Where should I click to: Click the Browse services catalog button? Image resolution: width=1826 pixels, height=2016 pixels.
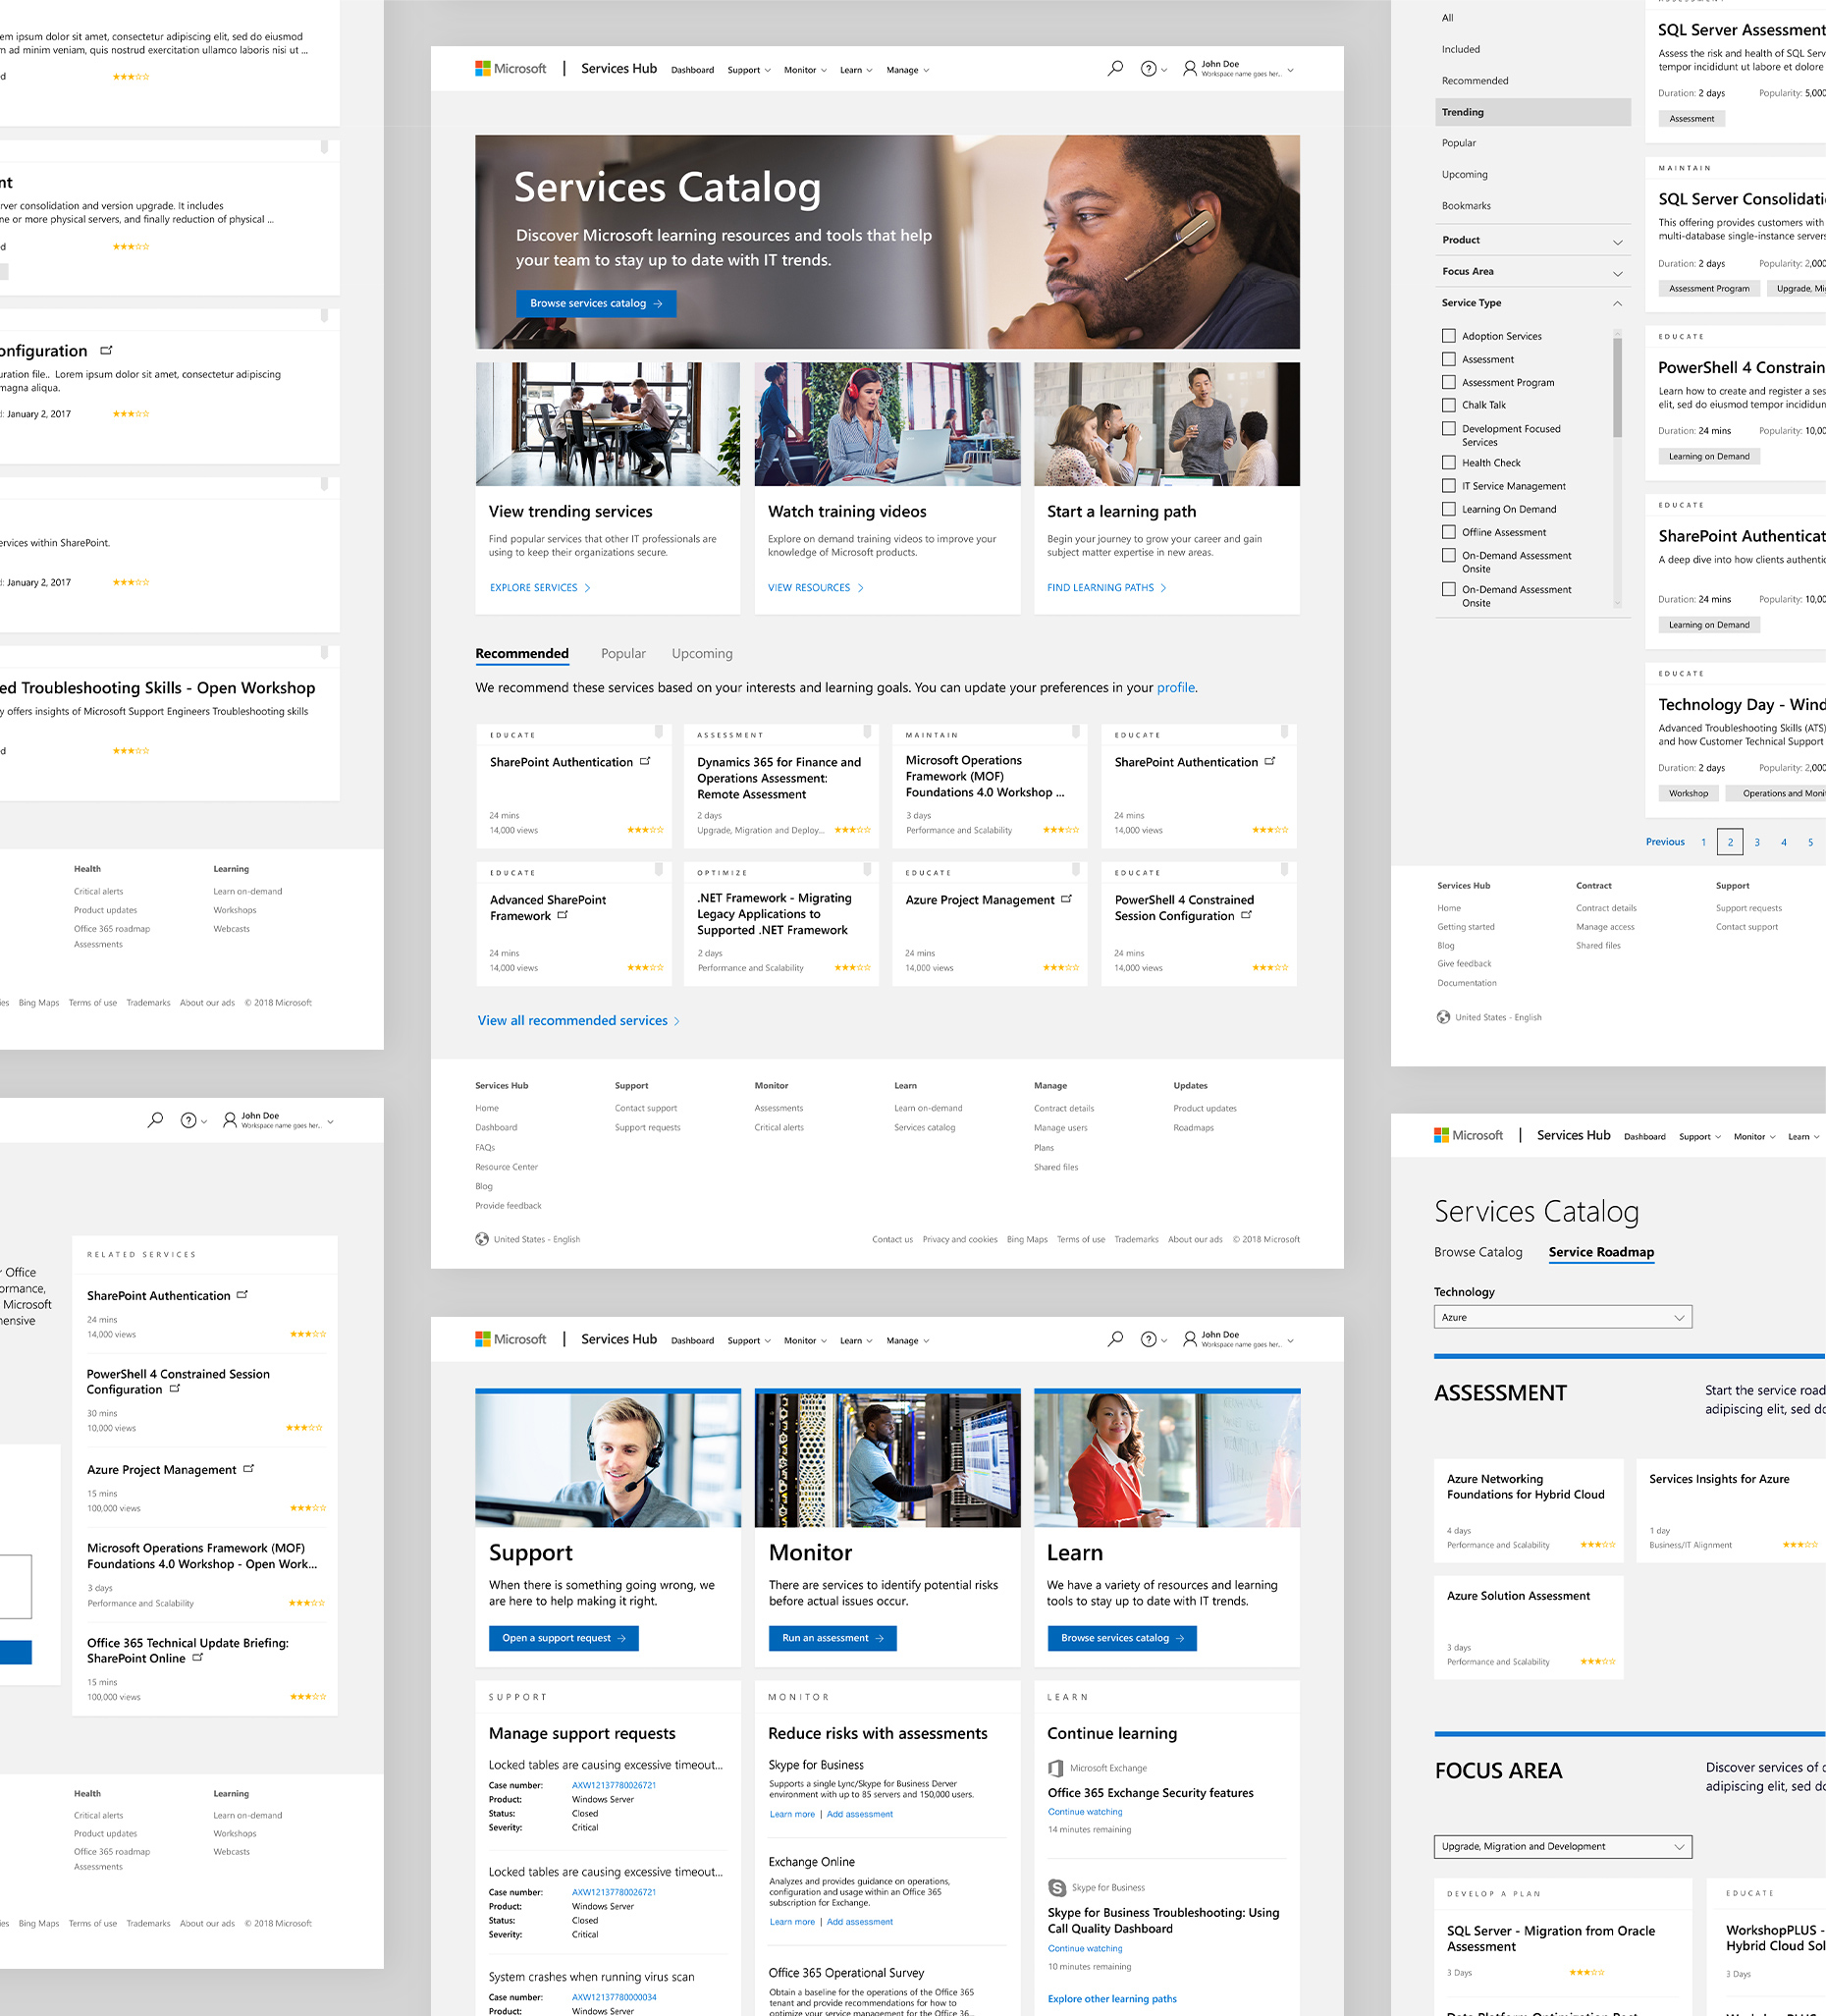[596, 303]
